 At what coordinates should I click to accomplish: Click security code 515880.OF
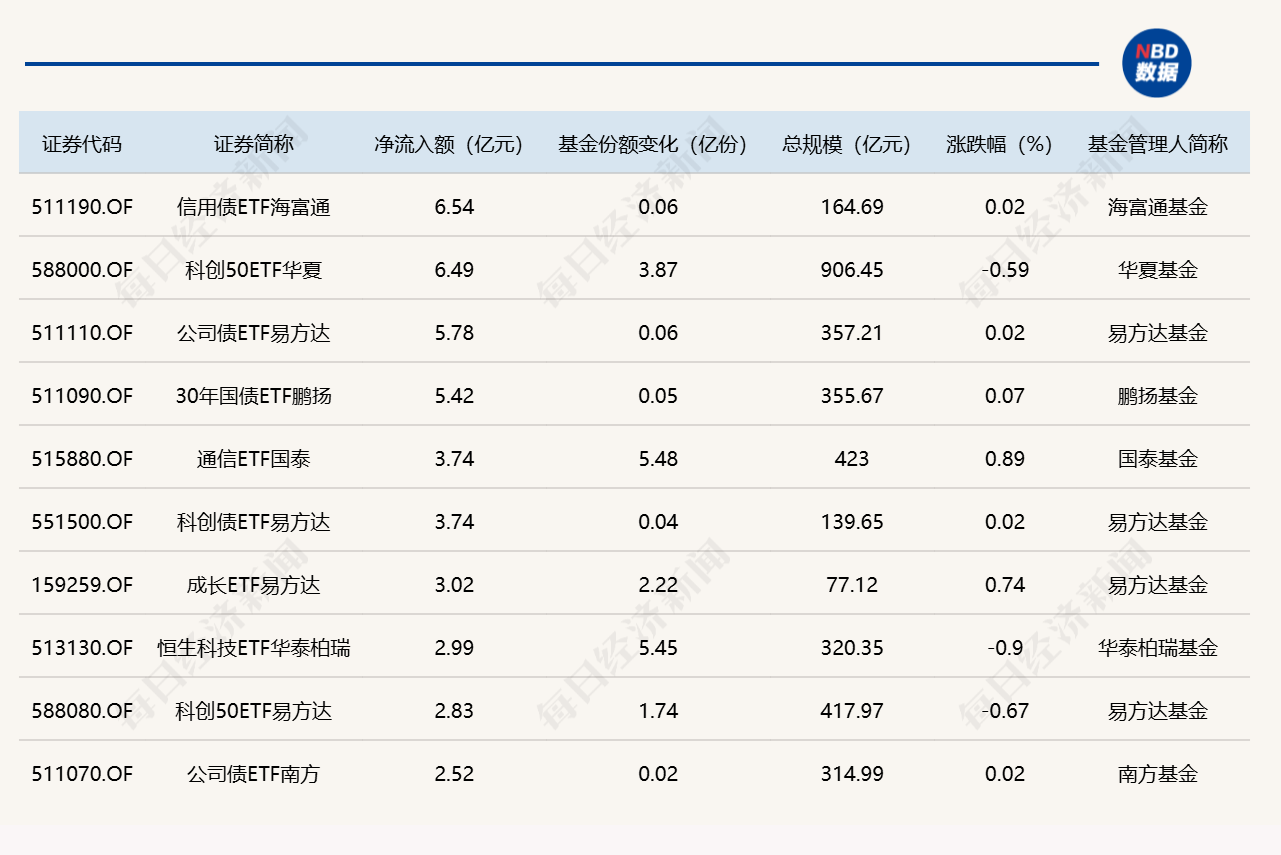point(82,459)
